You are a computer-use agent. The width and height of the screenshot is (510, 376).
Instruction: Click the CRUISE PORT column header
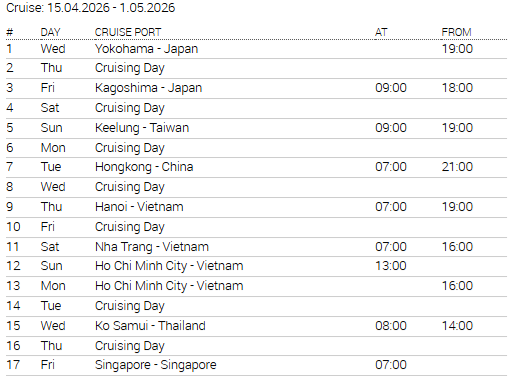128,32
